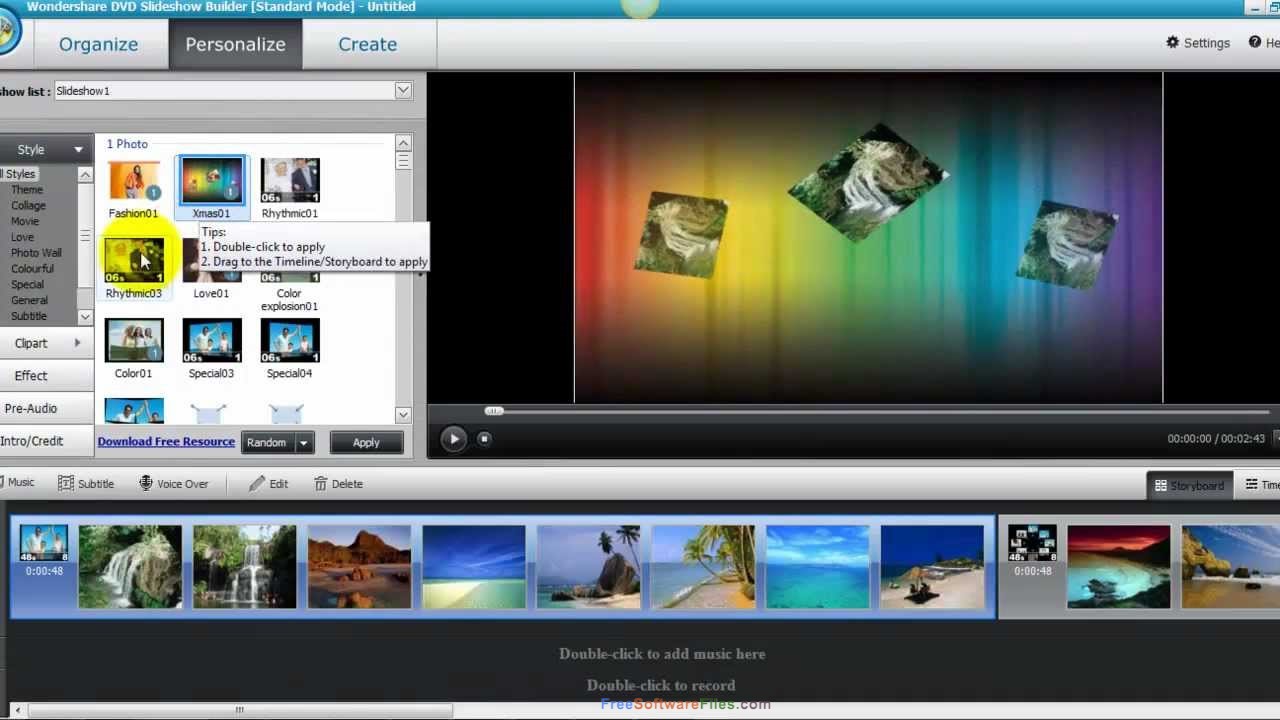1280x720 pixels.
Task: Select the rocky waterfall photo in storyboard
Action: tap(130, 566)
